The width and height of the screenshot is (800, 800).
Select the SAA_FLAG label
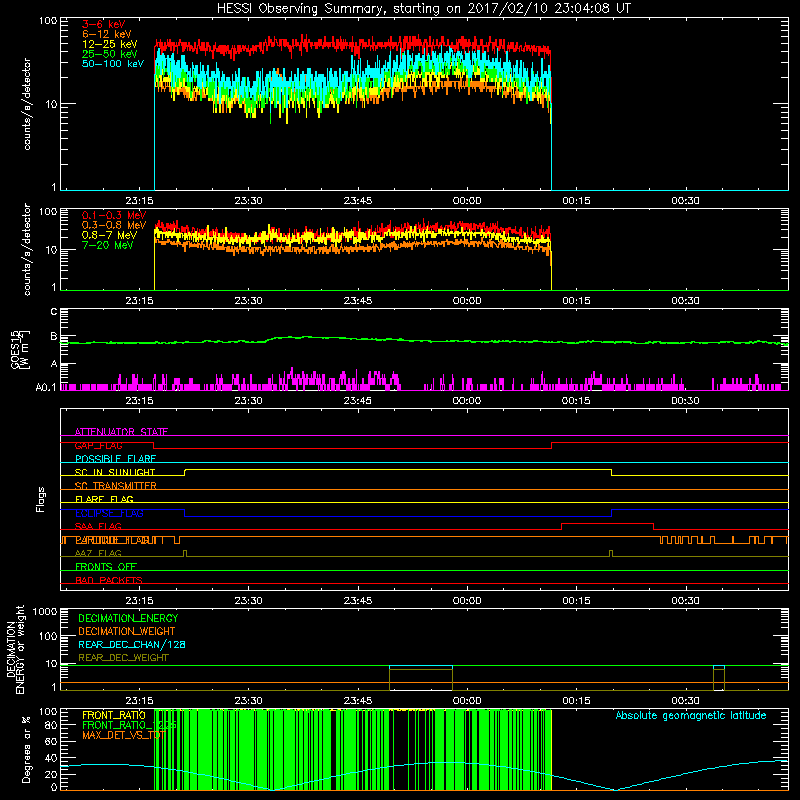click(98, 526)
